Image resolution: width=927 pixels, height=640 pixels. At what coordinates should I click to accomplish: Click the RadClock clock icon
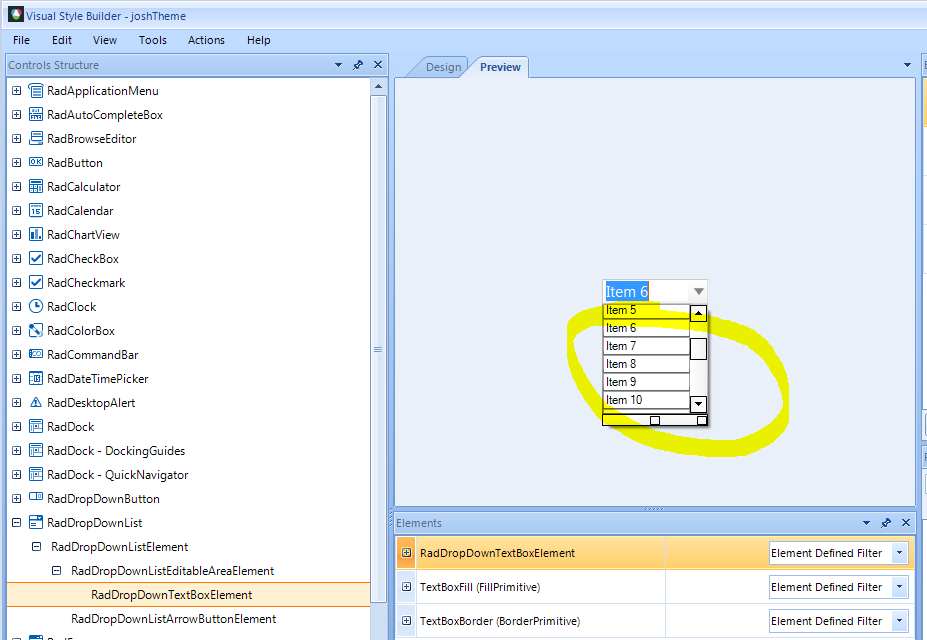36,306
